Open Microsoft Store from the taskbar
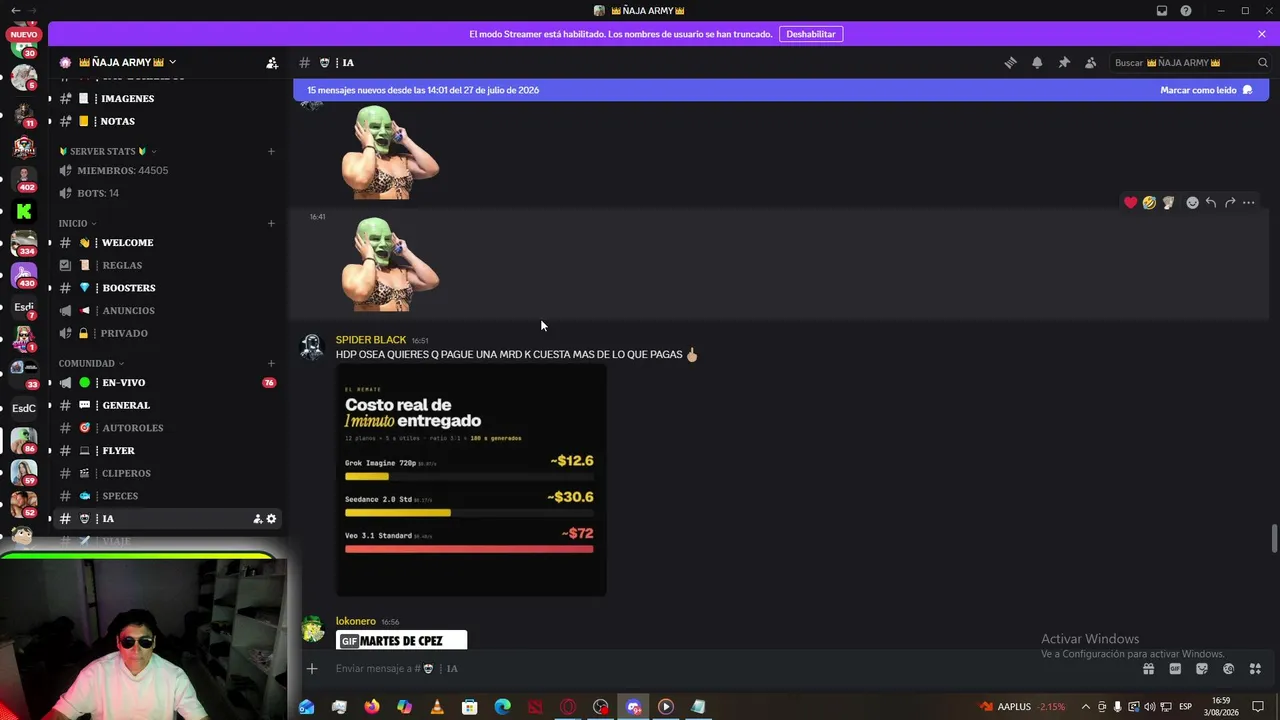Image resolution: width=1280 pixels, height=720 pixels. [x=469, y=707]
